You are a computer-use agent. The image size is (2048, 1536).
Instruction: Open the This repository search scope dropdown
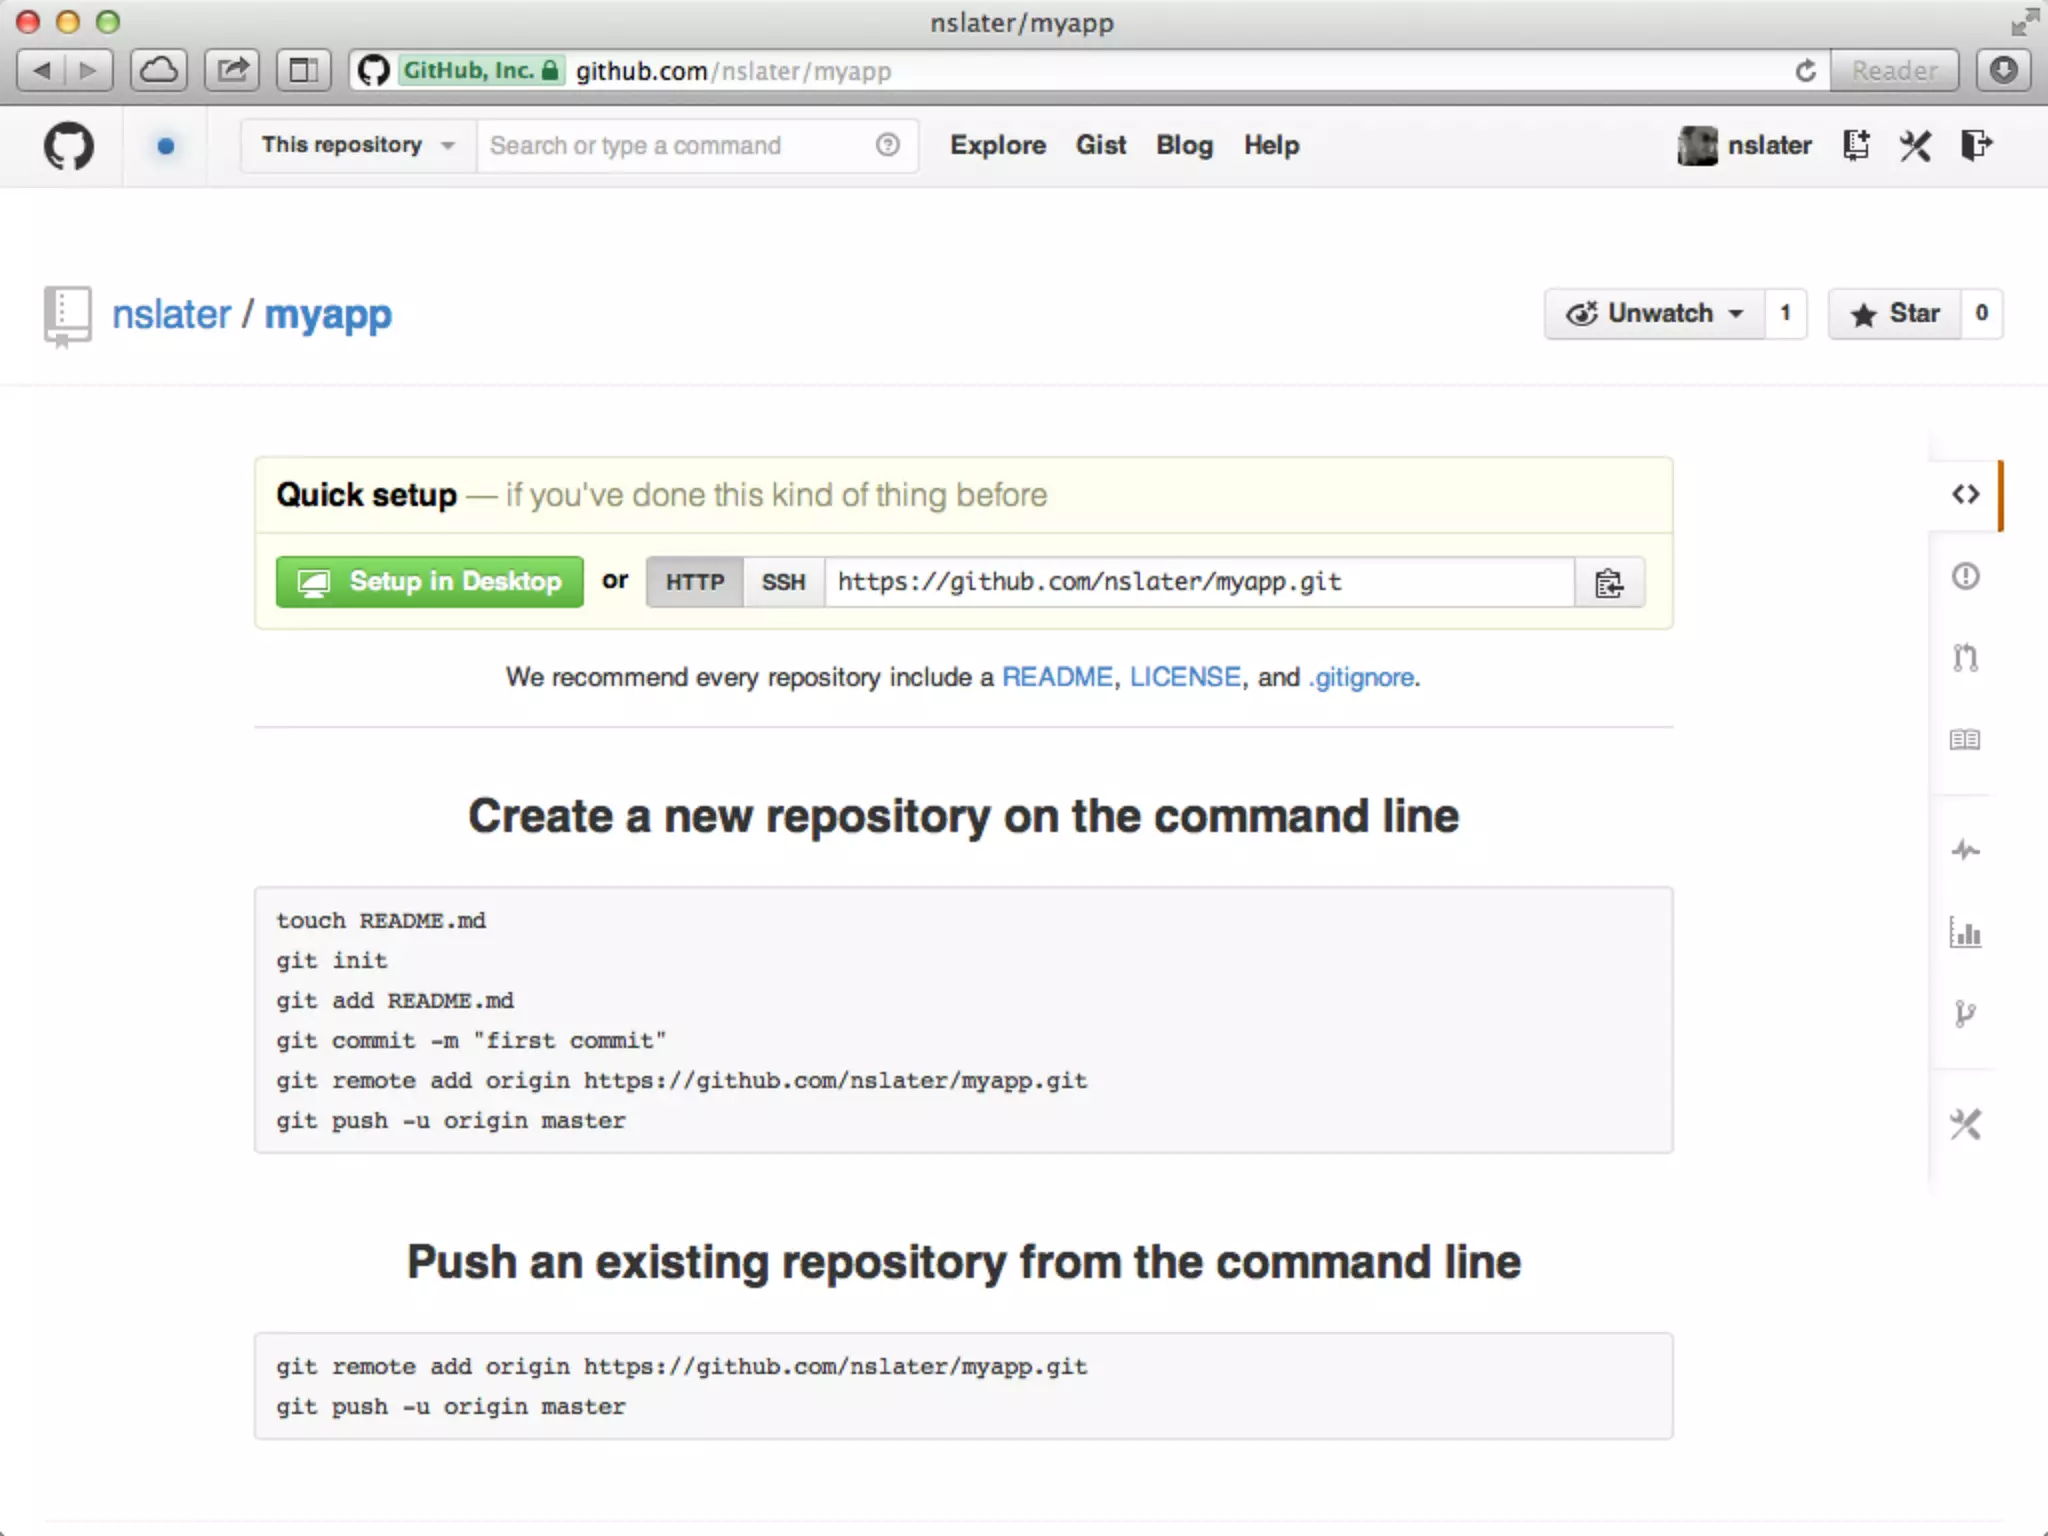click(357, 146)
